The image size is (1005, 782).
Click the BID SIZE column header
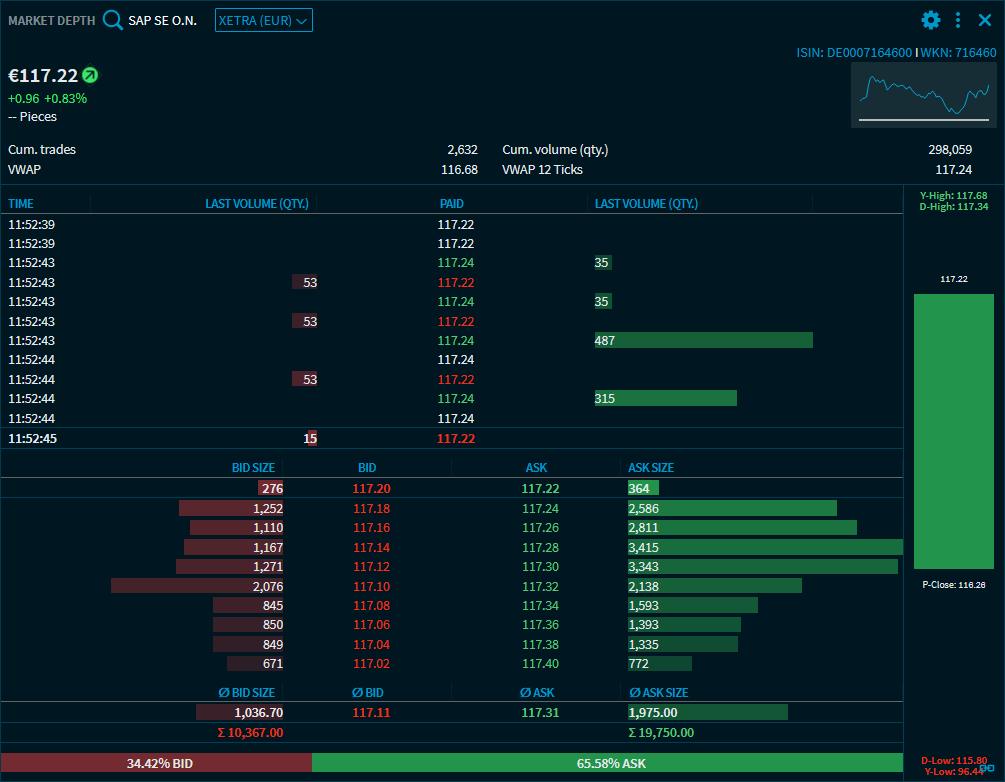pos(253,468)
